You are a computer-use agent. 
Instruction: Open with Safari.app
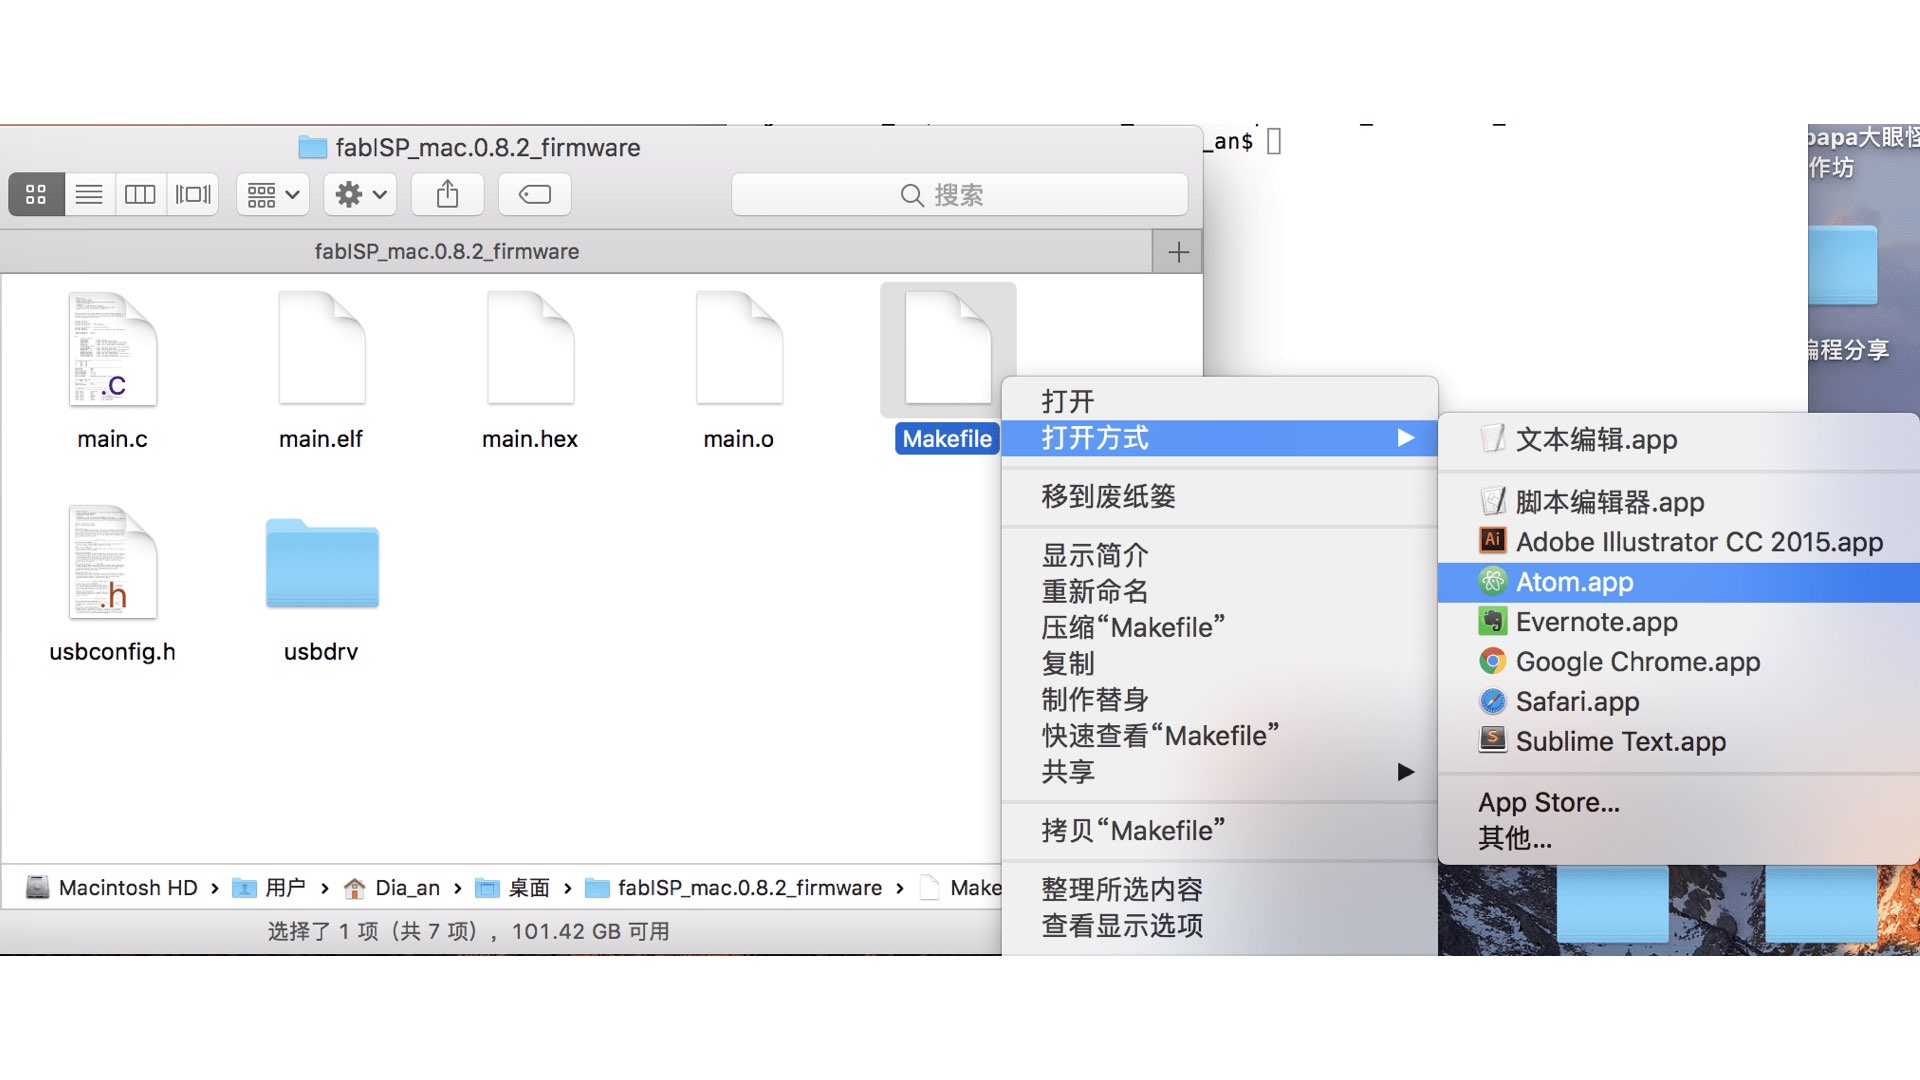coord(1679,701)
